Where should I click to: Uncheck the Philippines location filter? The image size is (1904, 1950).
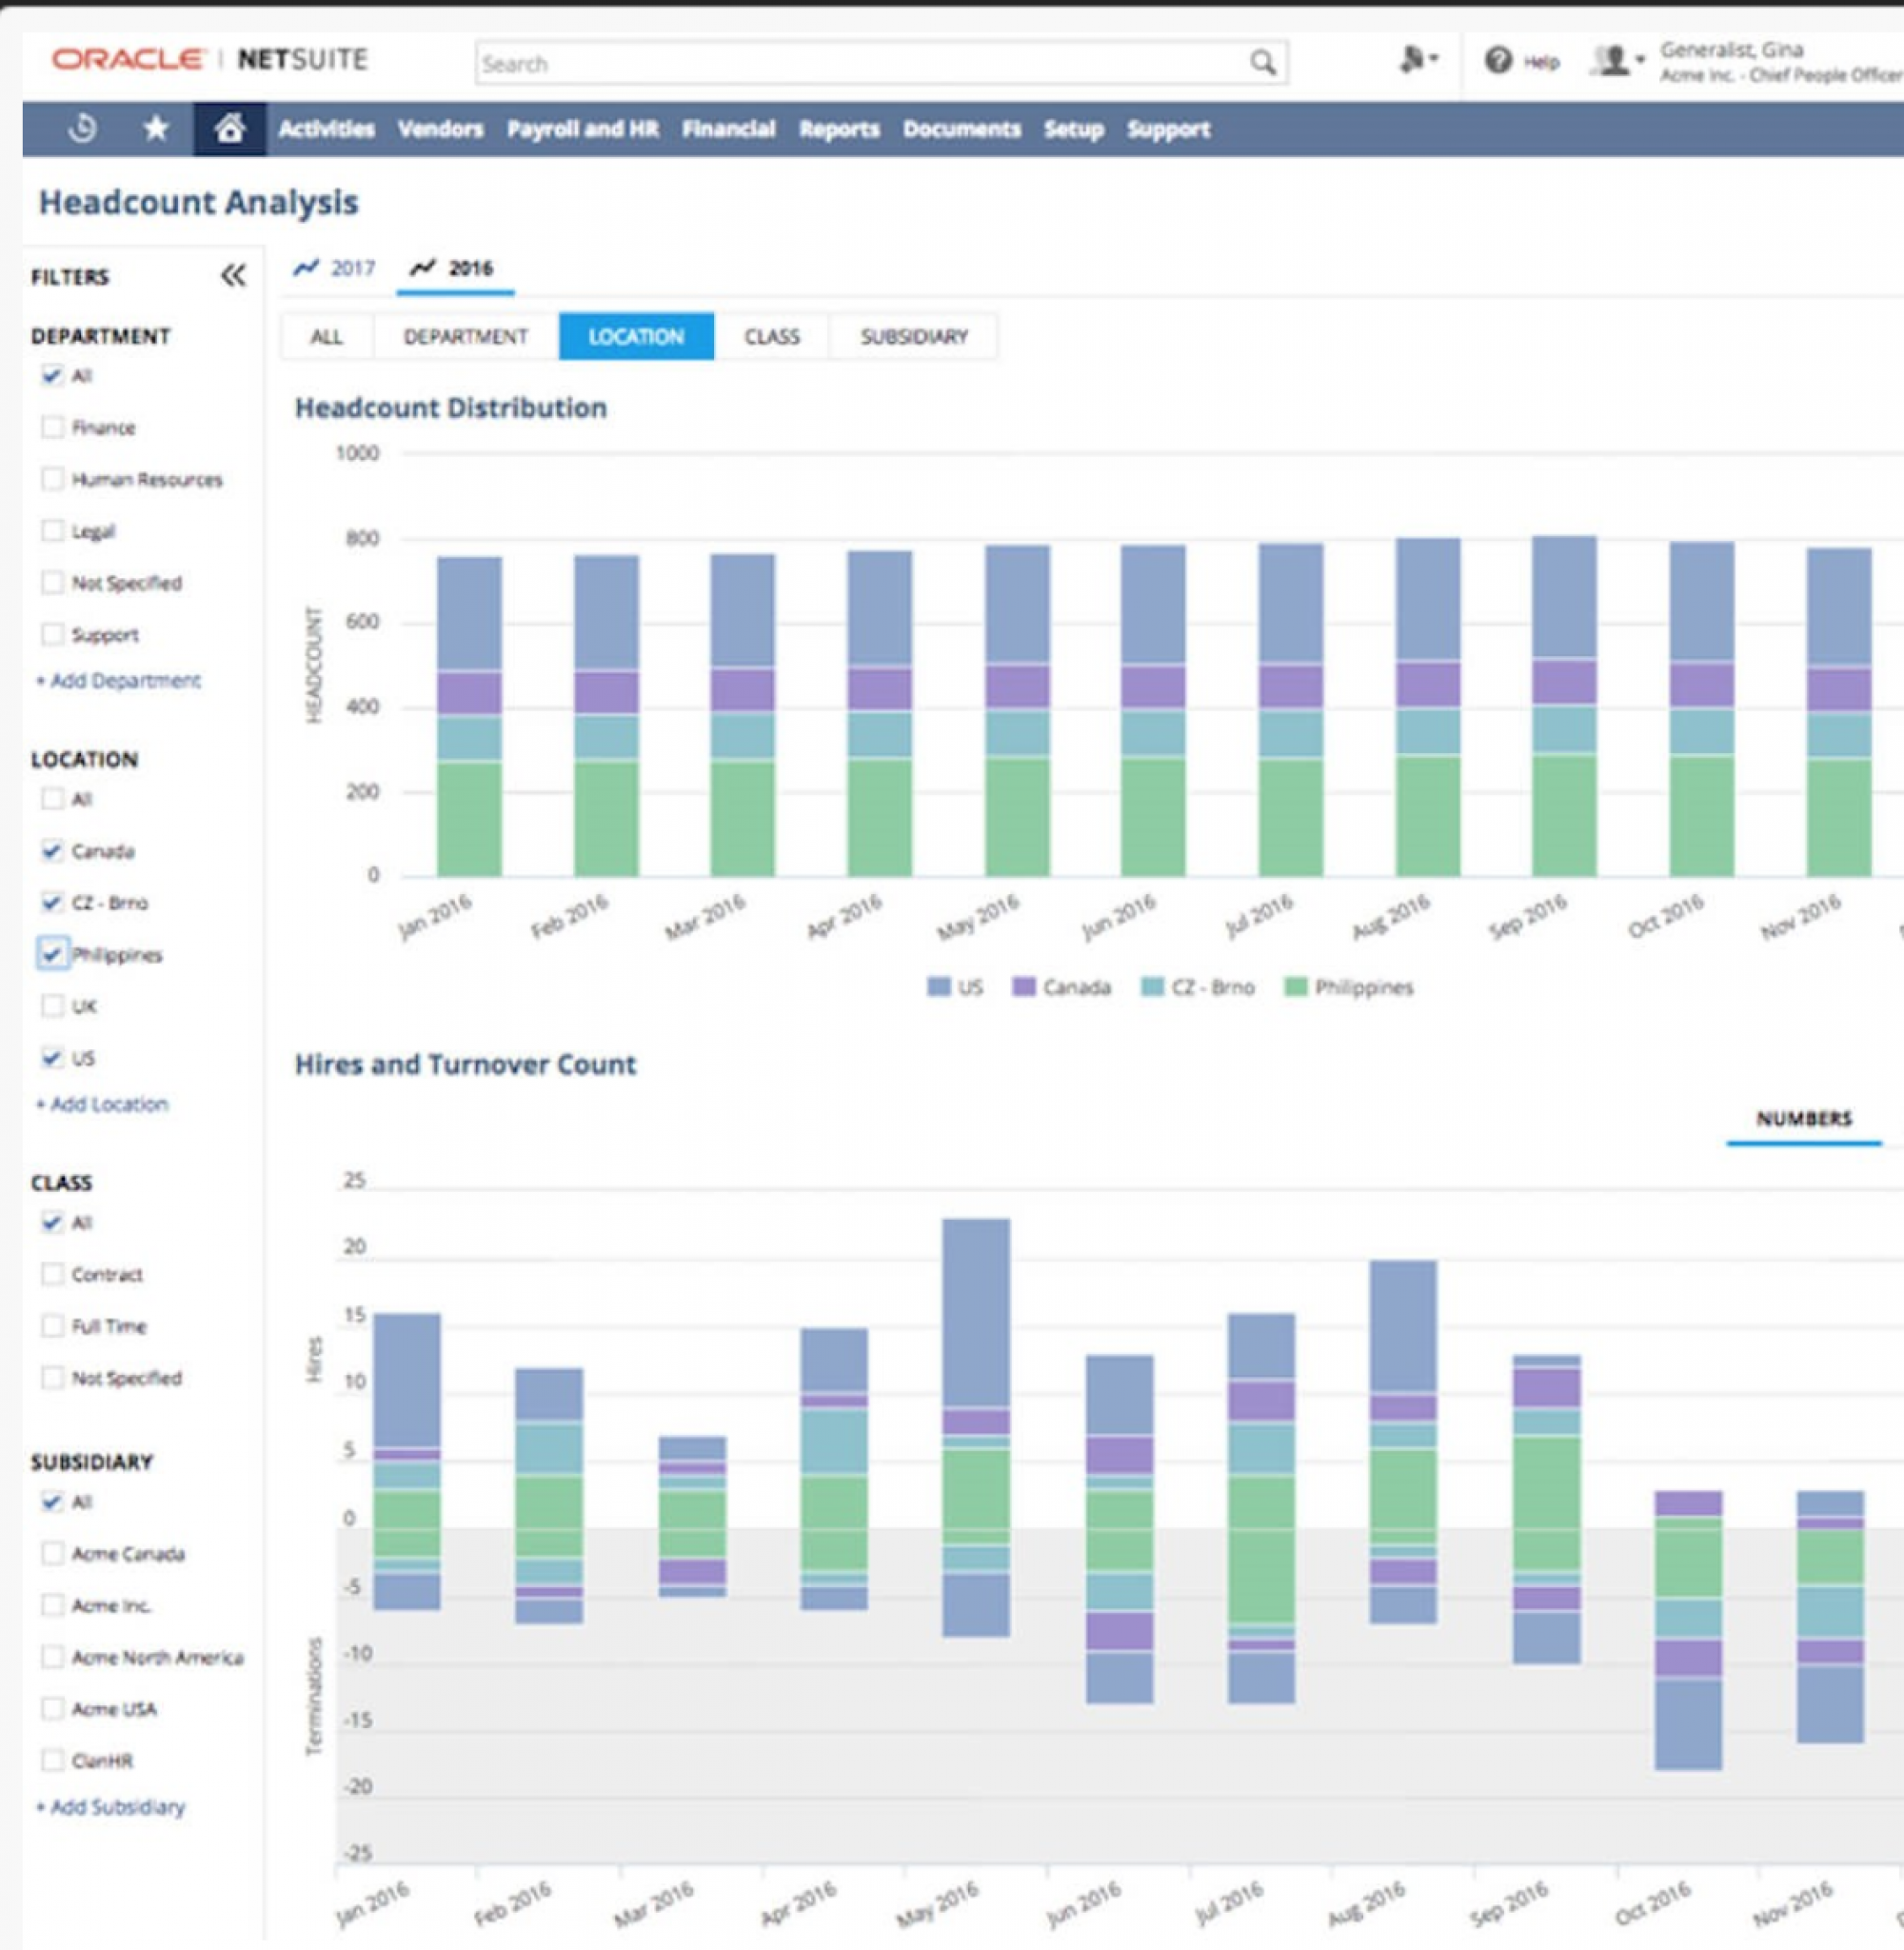52,953
